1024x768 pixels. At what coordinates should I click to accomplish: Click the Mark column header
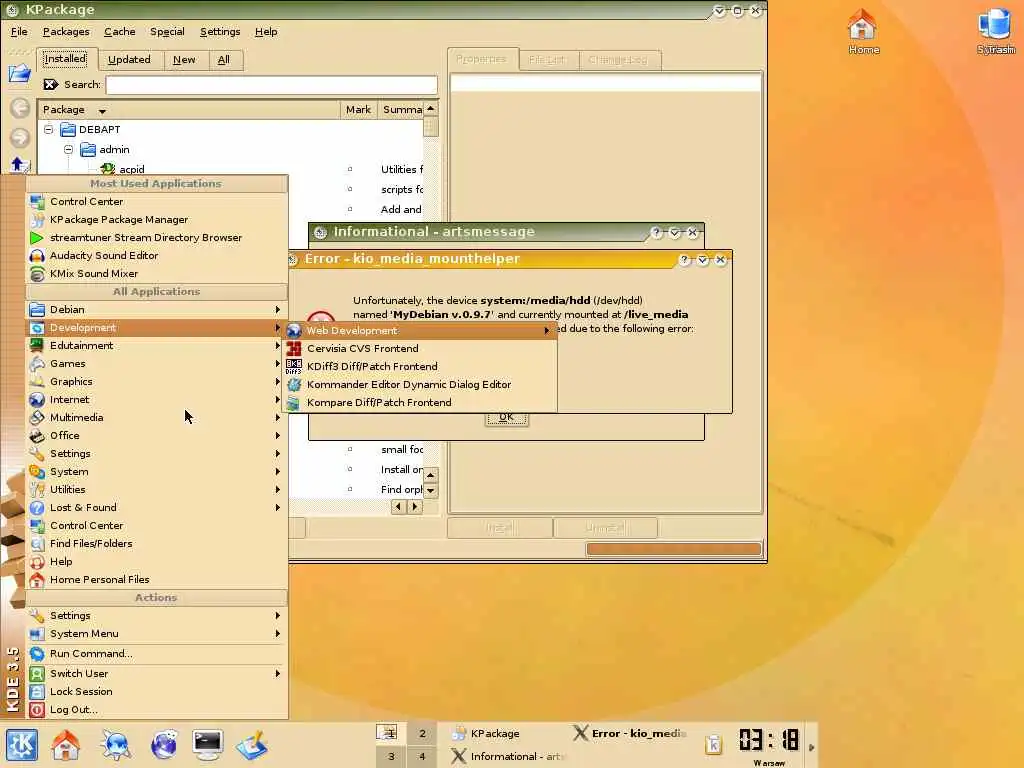pos(359,110)
